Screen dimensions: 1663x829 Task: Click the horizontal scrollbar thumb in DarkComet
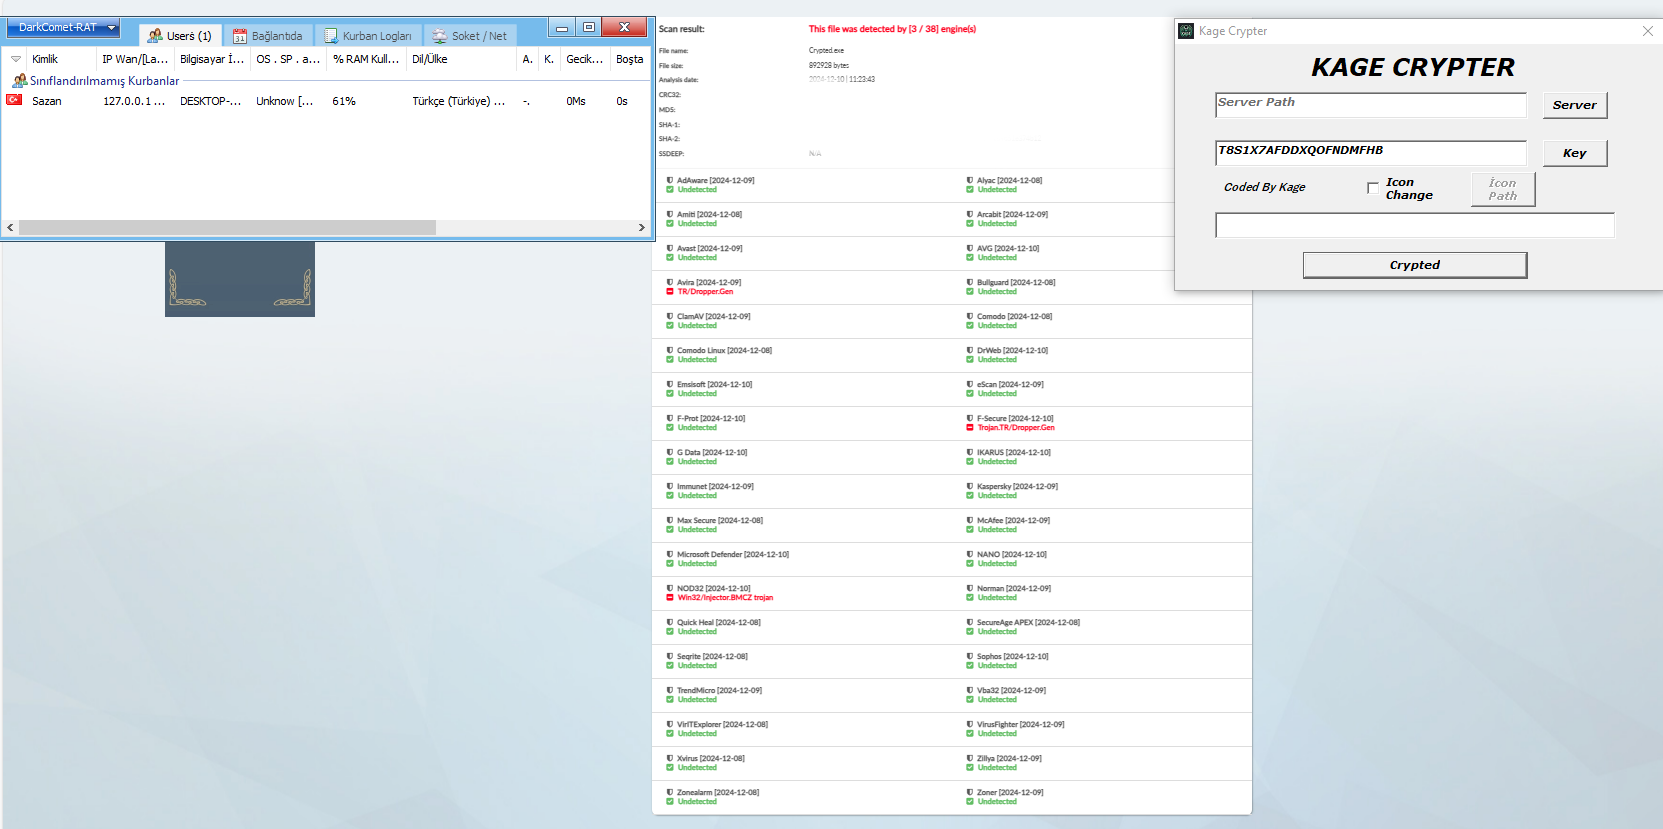click(227, 228)
